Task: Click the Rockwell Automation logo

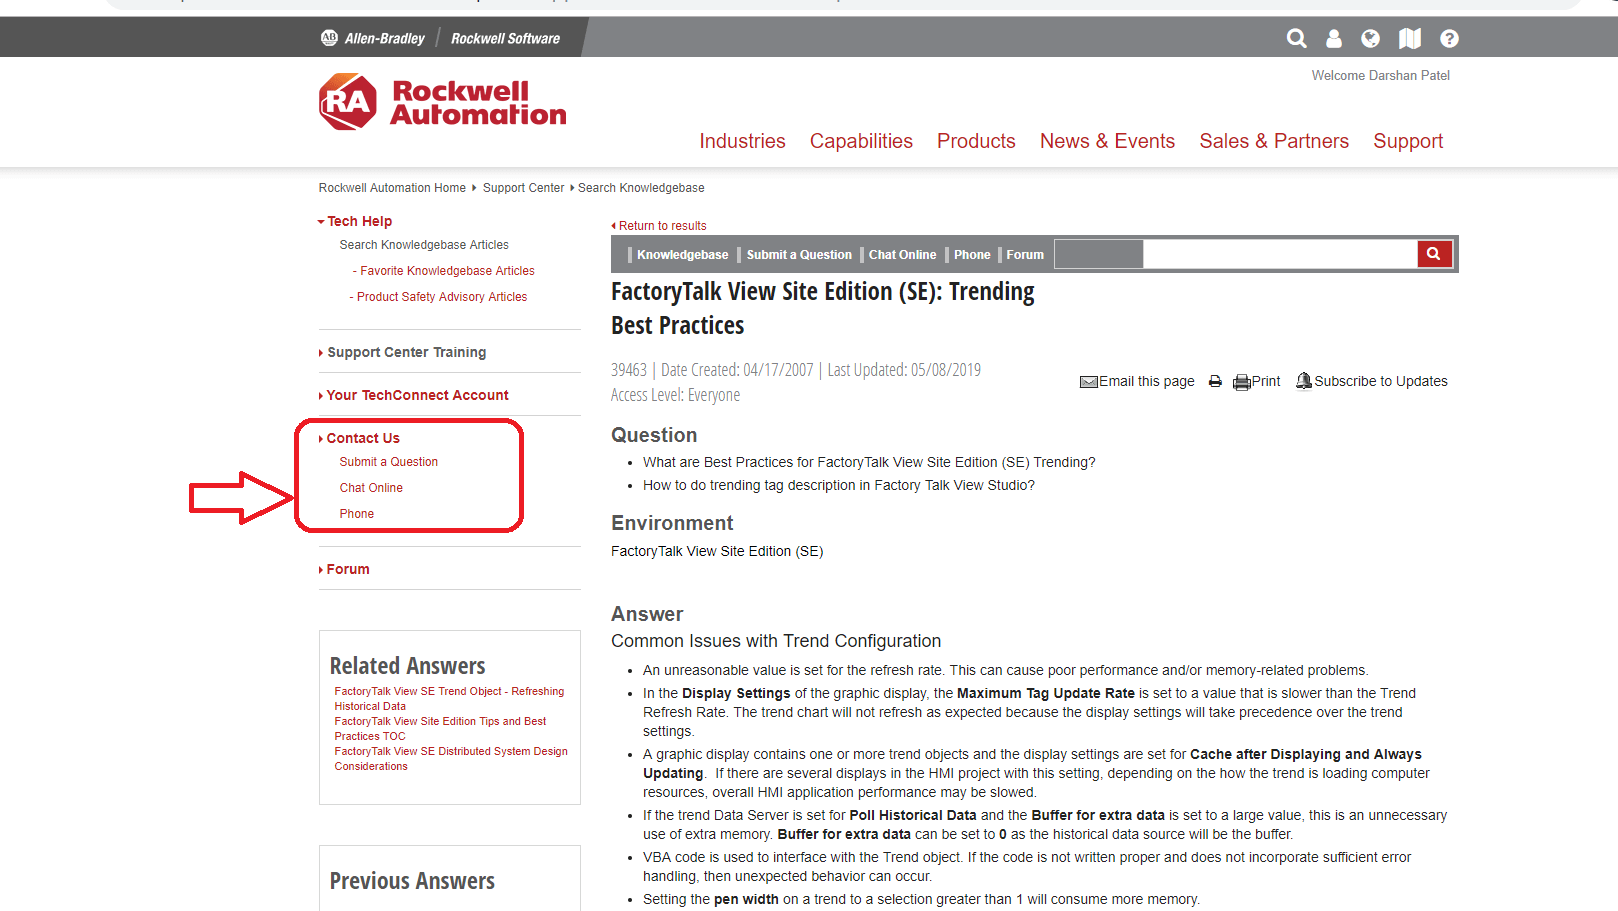Action: (442, 102)
